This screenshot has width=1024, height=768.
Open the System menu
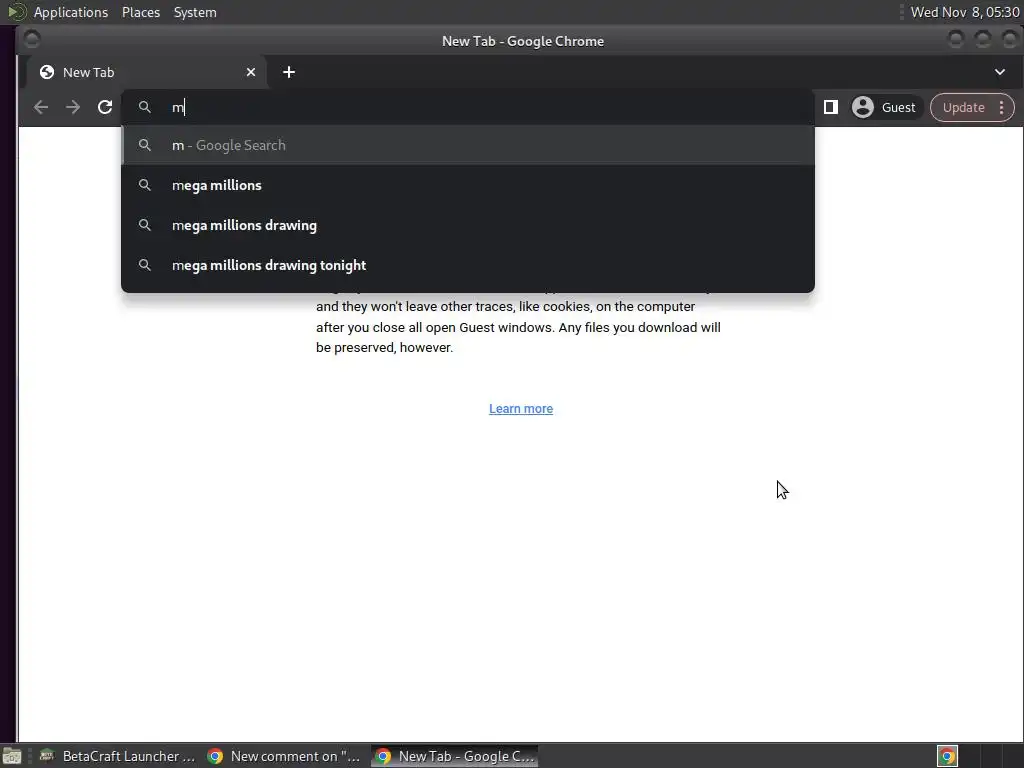coord(195,12)
